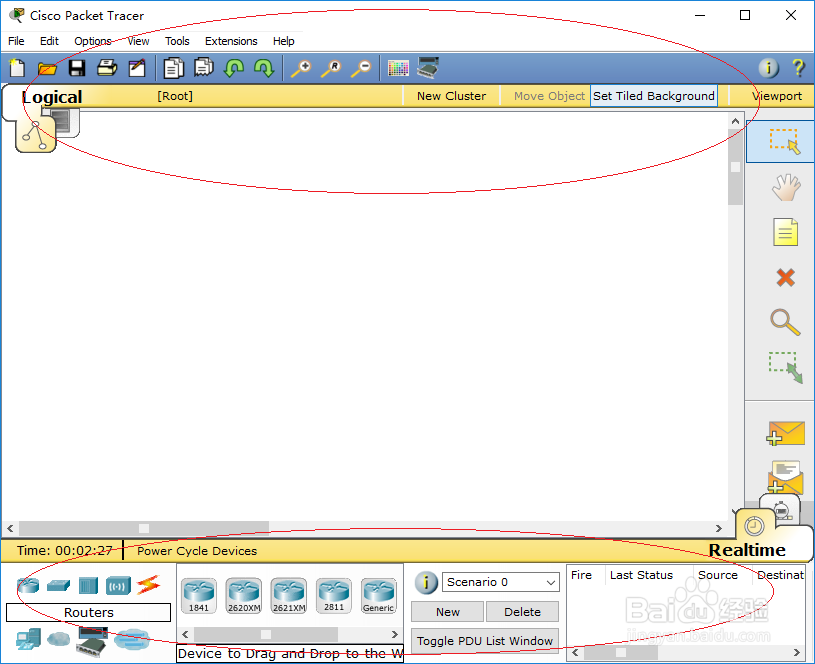Image resolution: width=815 pixels, height=664 pixels.
Task: Pick the 1841 router
Action: pos(199,596)
